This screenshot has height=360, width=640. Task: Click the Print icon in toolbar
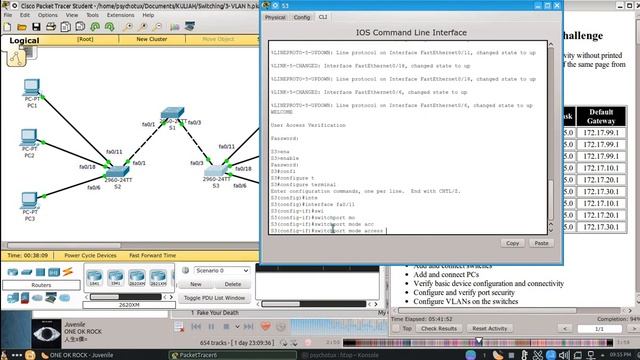pos(51,27)
